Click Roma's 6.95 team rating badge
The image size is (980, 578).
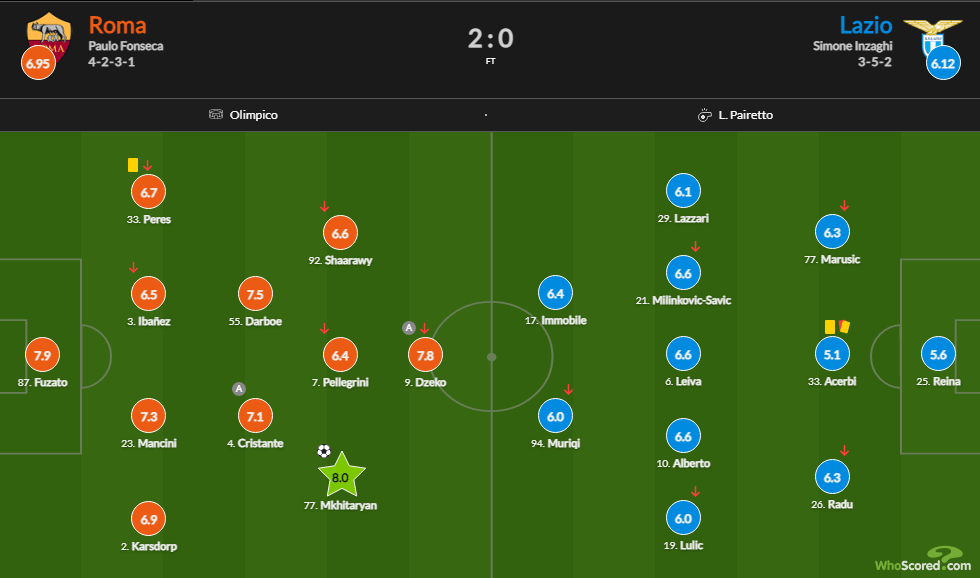[x=38, y=64]
